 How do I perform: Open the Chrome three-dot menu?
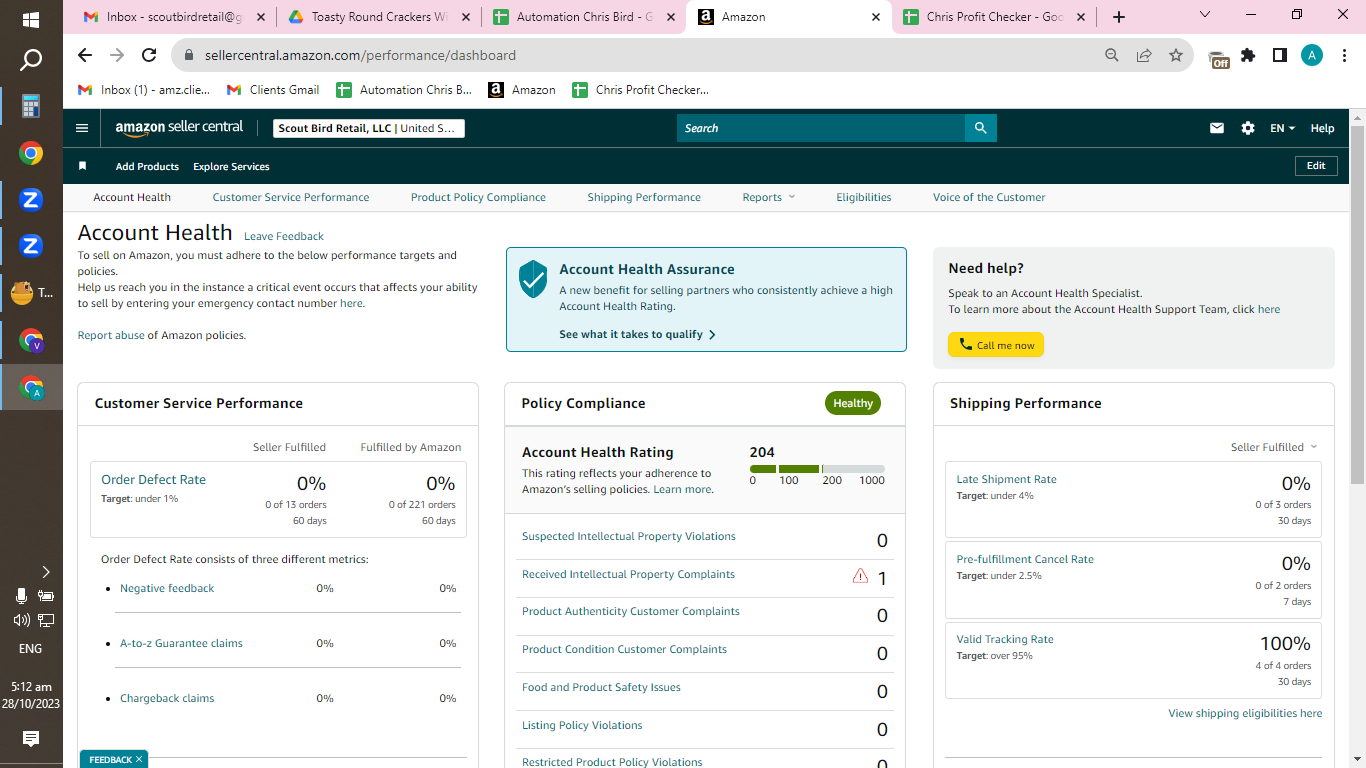[x=1343, y=56]
